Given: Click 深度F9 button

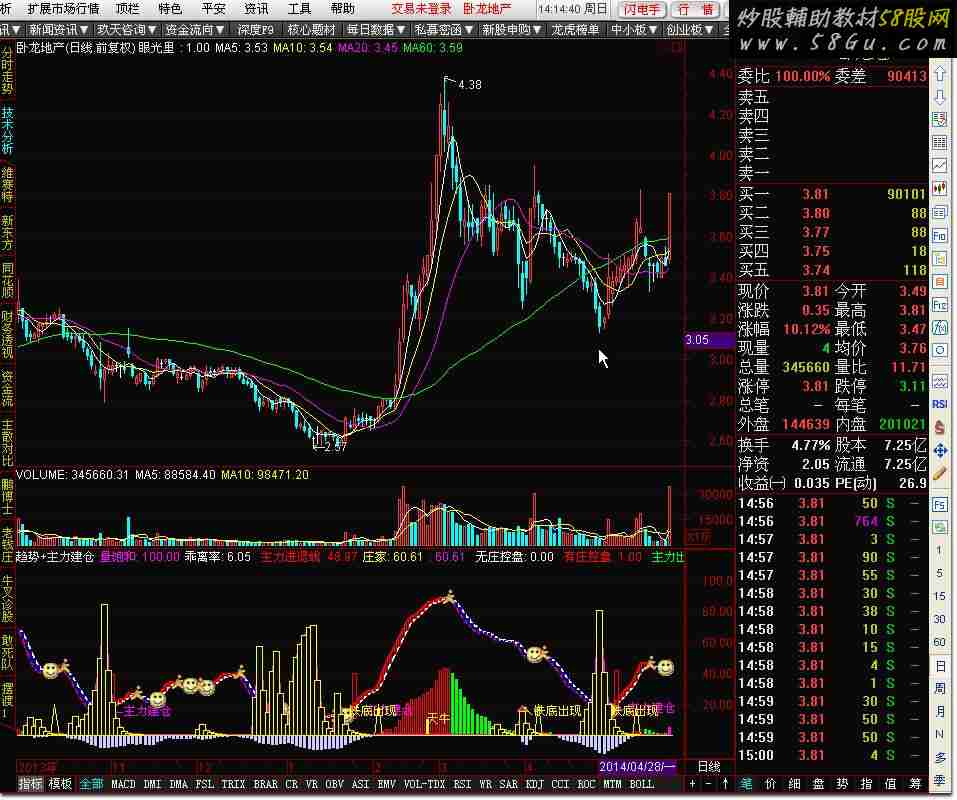Looking at the screenshot, I should (x=256, y=29).
